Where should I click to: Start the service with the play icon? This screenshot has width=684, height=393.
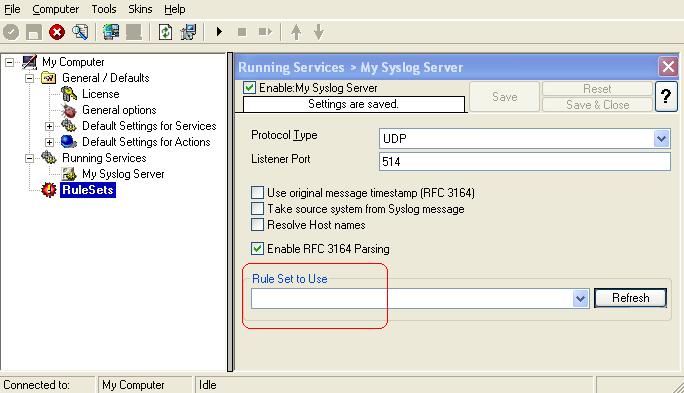point(219,32)
